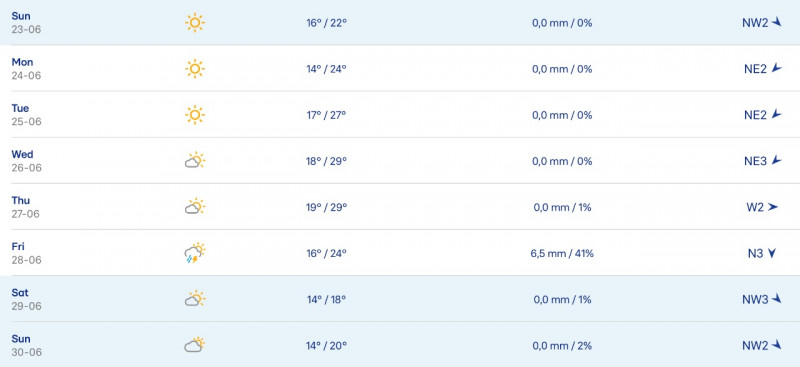This screenshot has height=367, width=800.
Task: Click the partly cloudy icon for Thu 27-06
Action: [195, 207]
